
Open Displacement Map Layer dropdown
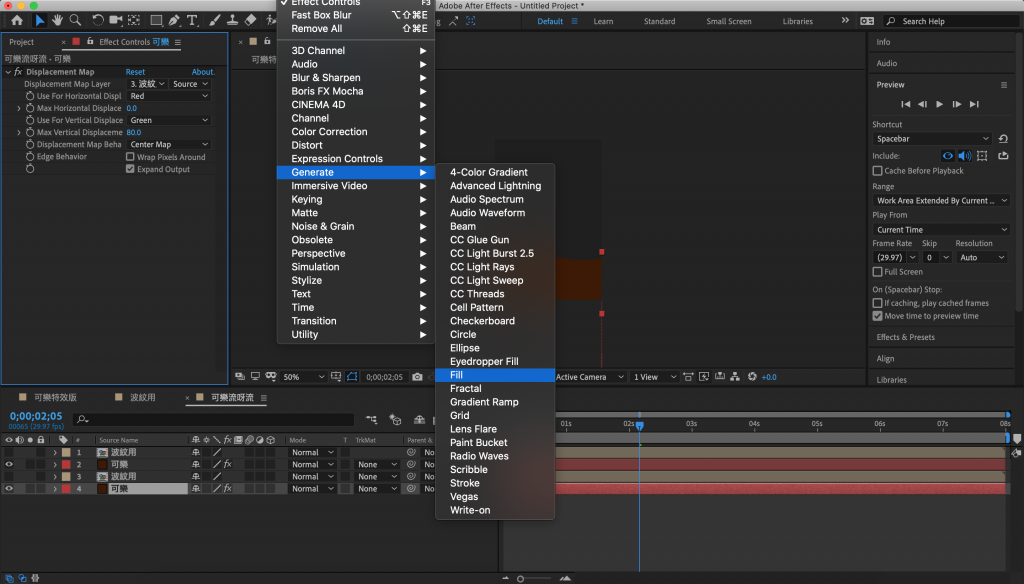click(147, 84)
